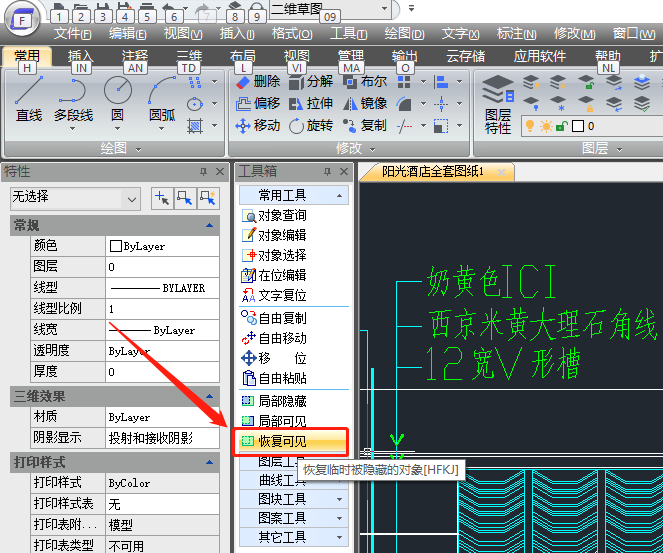The height and width of the screenshot is (553, 663).
Task: Collapse the 常规 section in properties
Action: (x=208, y=226)
